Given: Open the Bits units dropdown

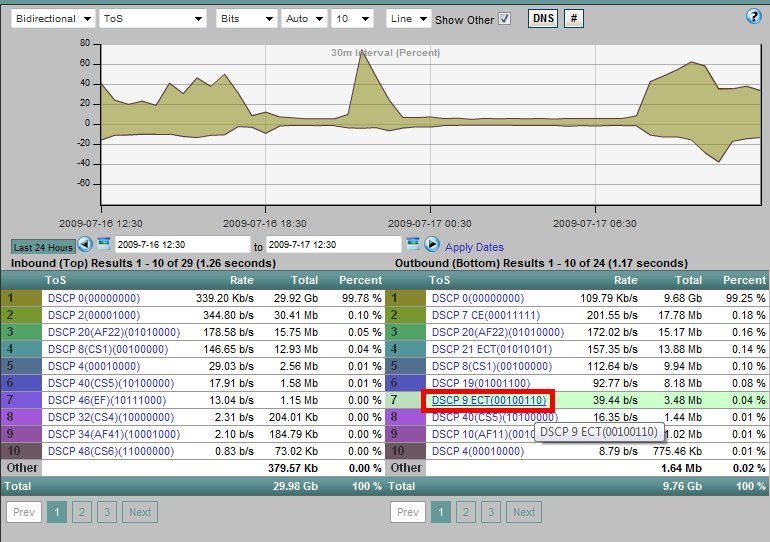Looking at the screenshot, I should (x=247, y=19).
